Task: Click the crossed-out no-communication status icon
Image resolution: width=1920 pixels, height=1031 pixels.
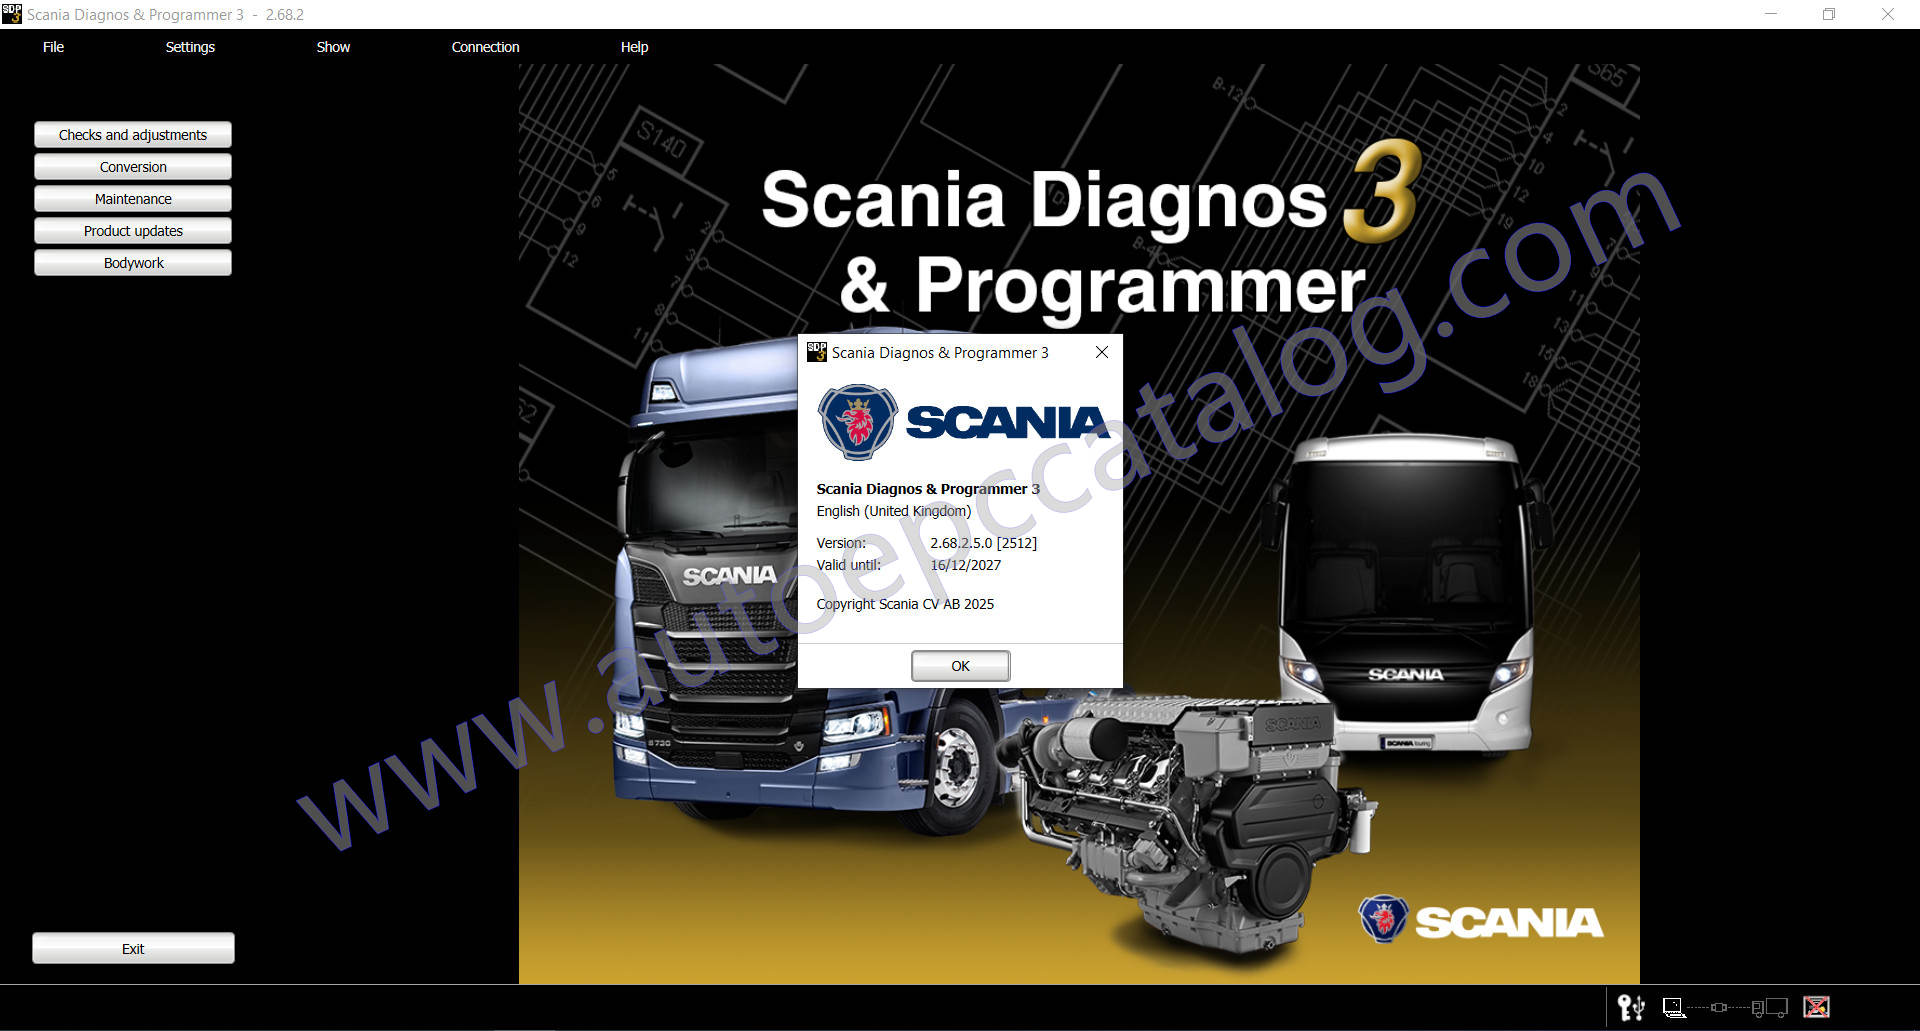Action: pyautogui.click(x=1816, y=1007)
